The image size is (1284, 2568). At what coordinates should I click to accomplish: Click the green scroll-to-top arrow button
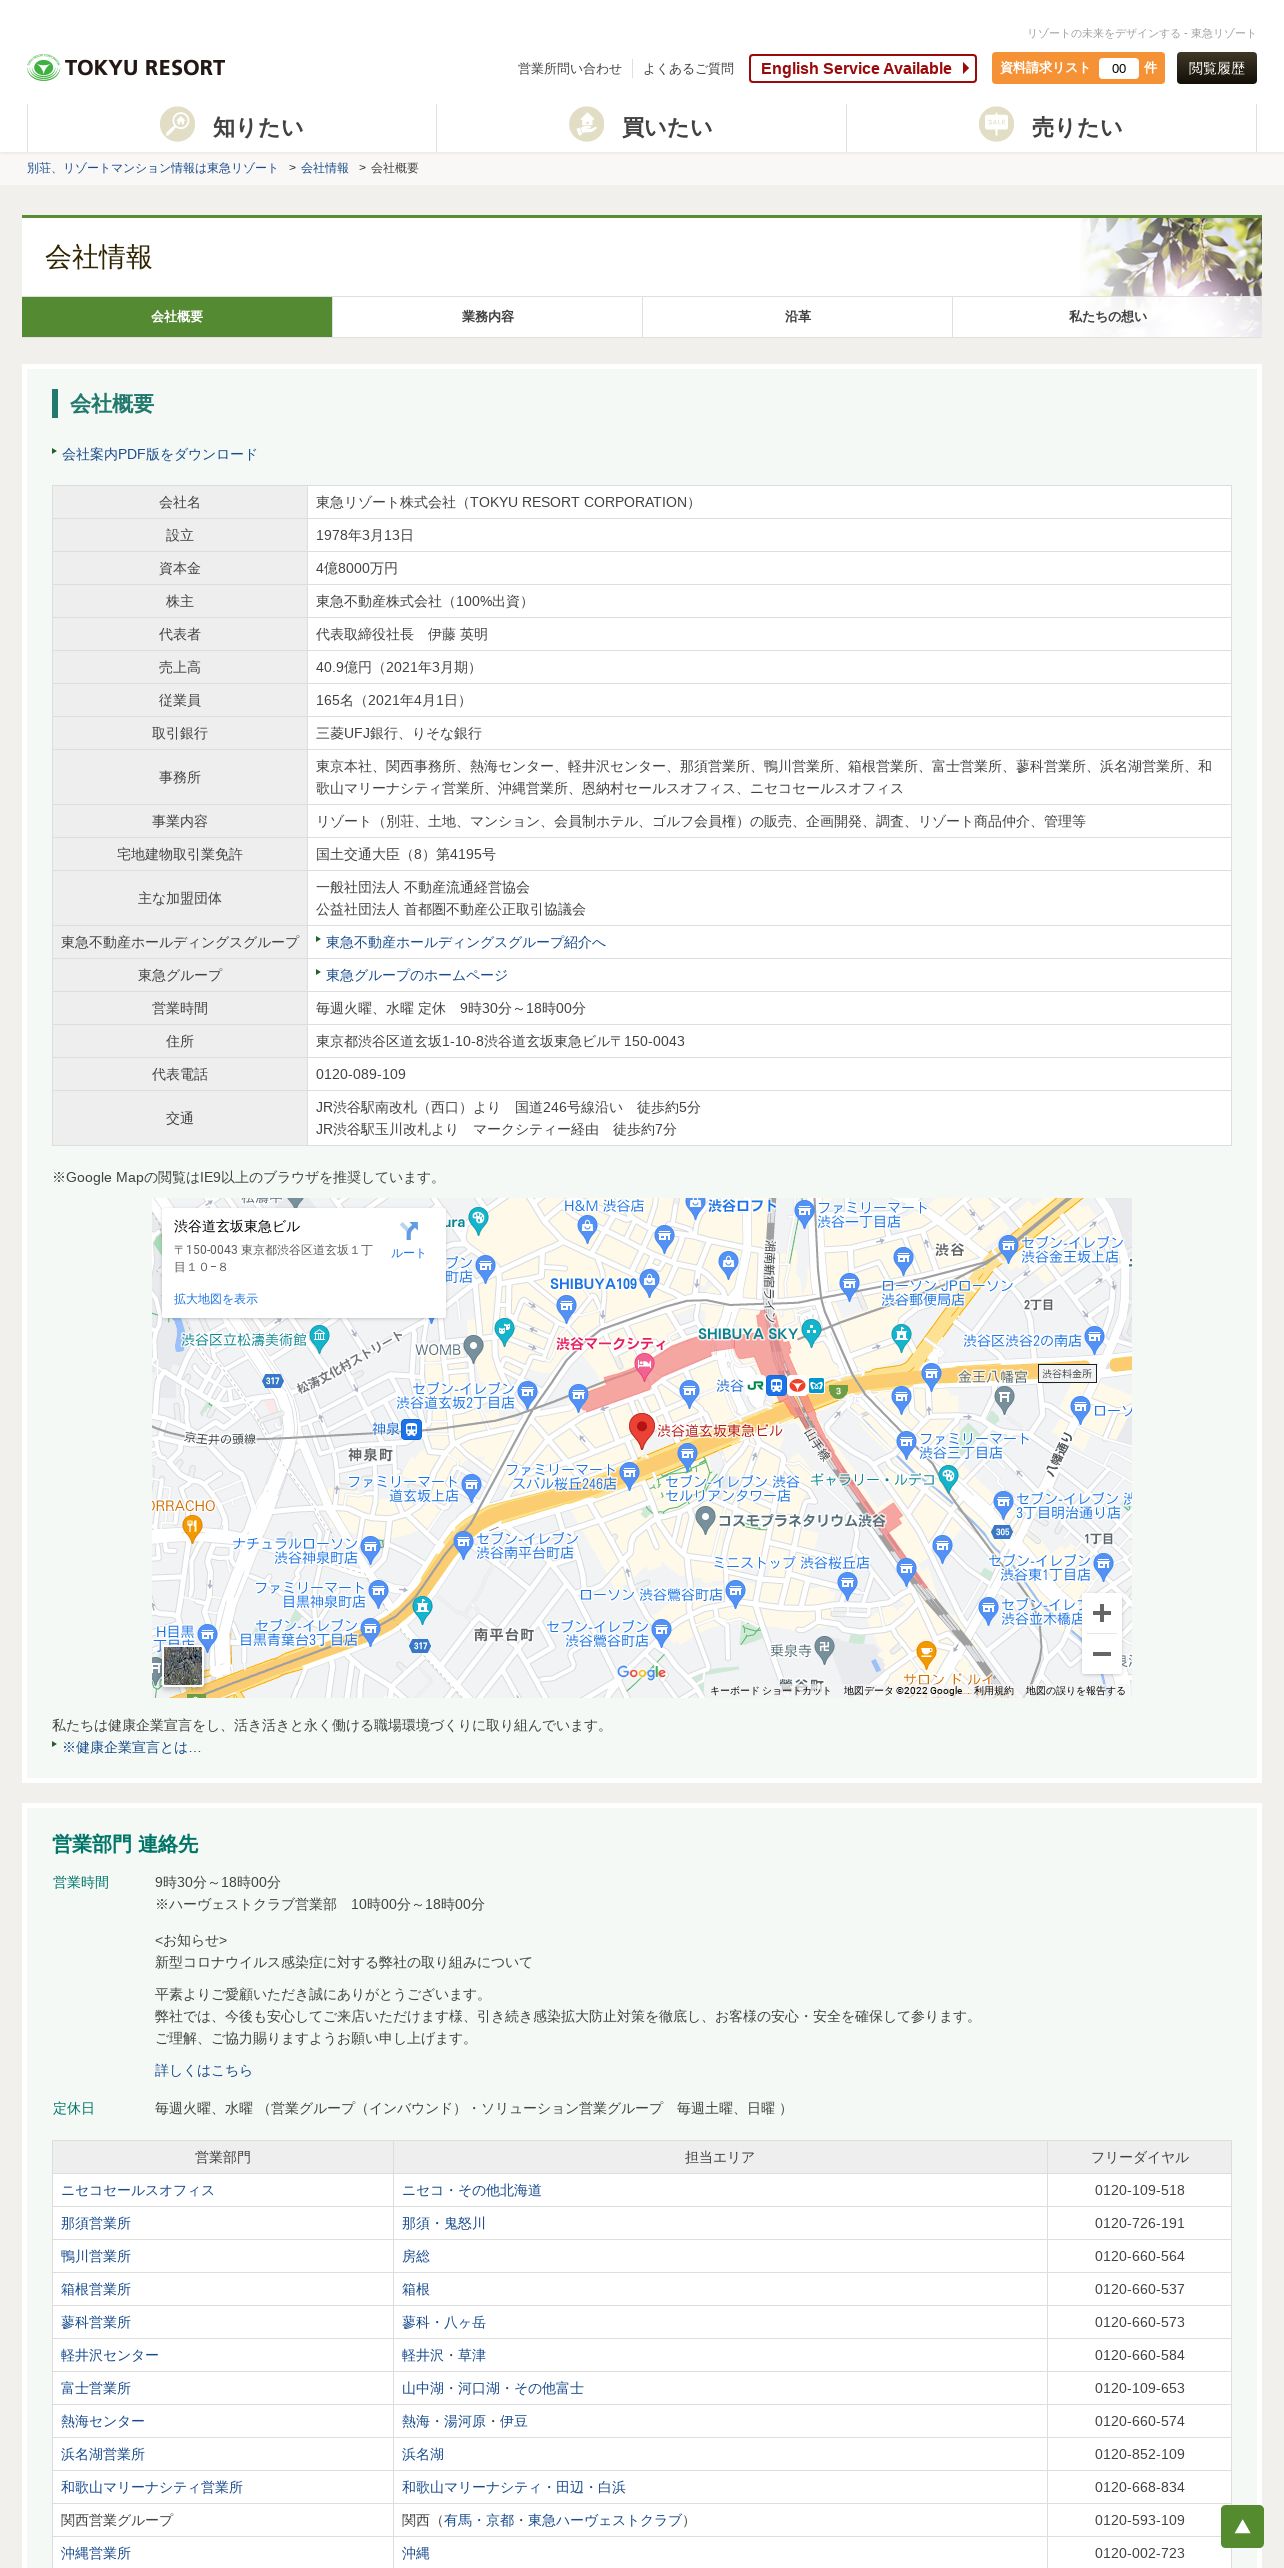click(x=1242, y=2526)
